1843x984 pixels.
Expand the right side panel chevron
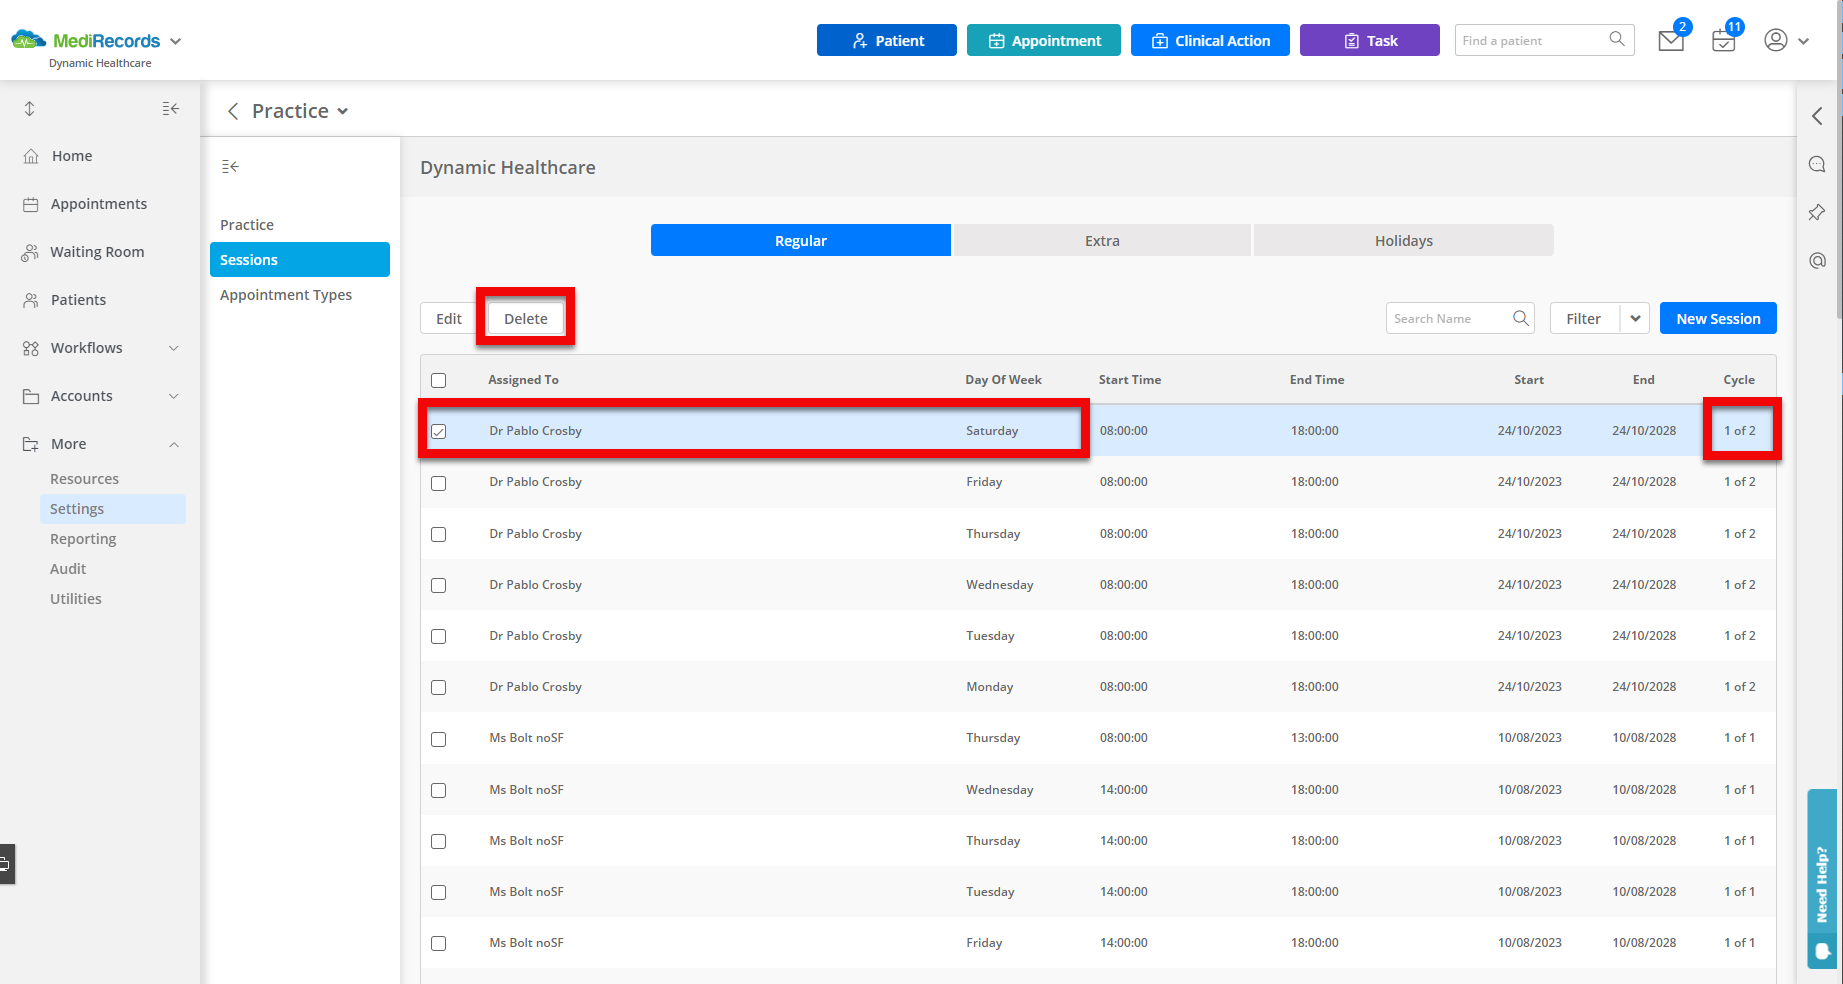coord(1817,116)
